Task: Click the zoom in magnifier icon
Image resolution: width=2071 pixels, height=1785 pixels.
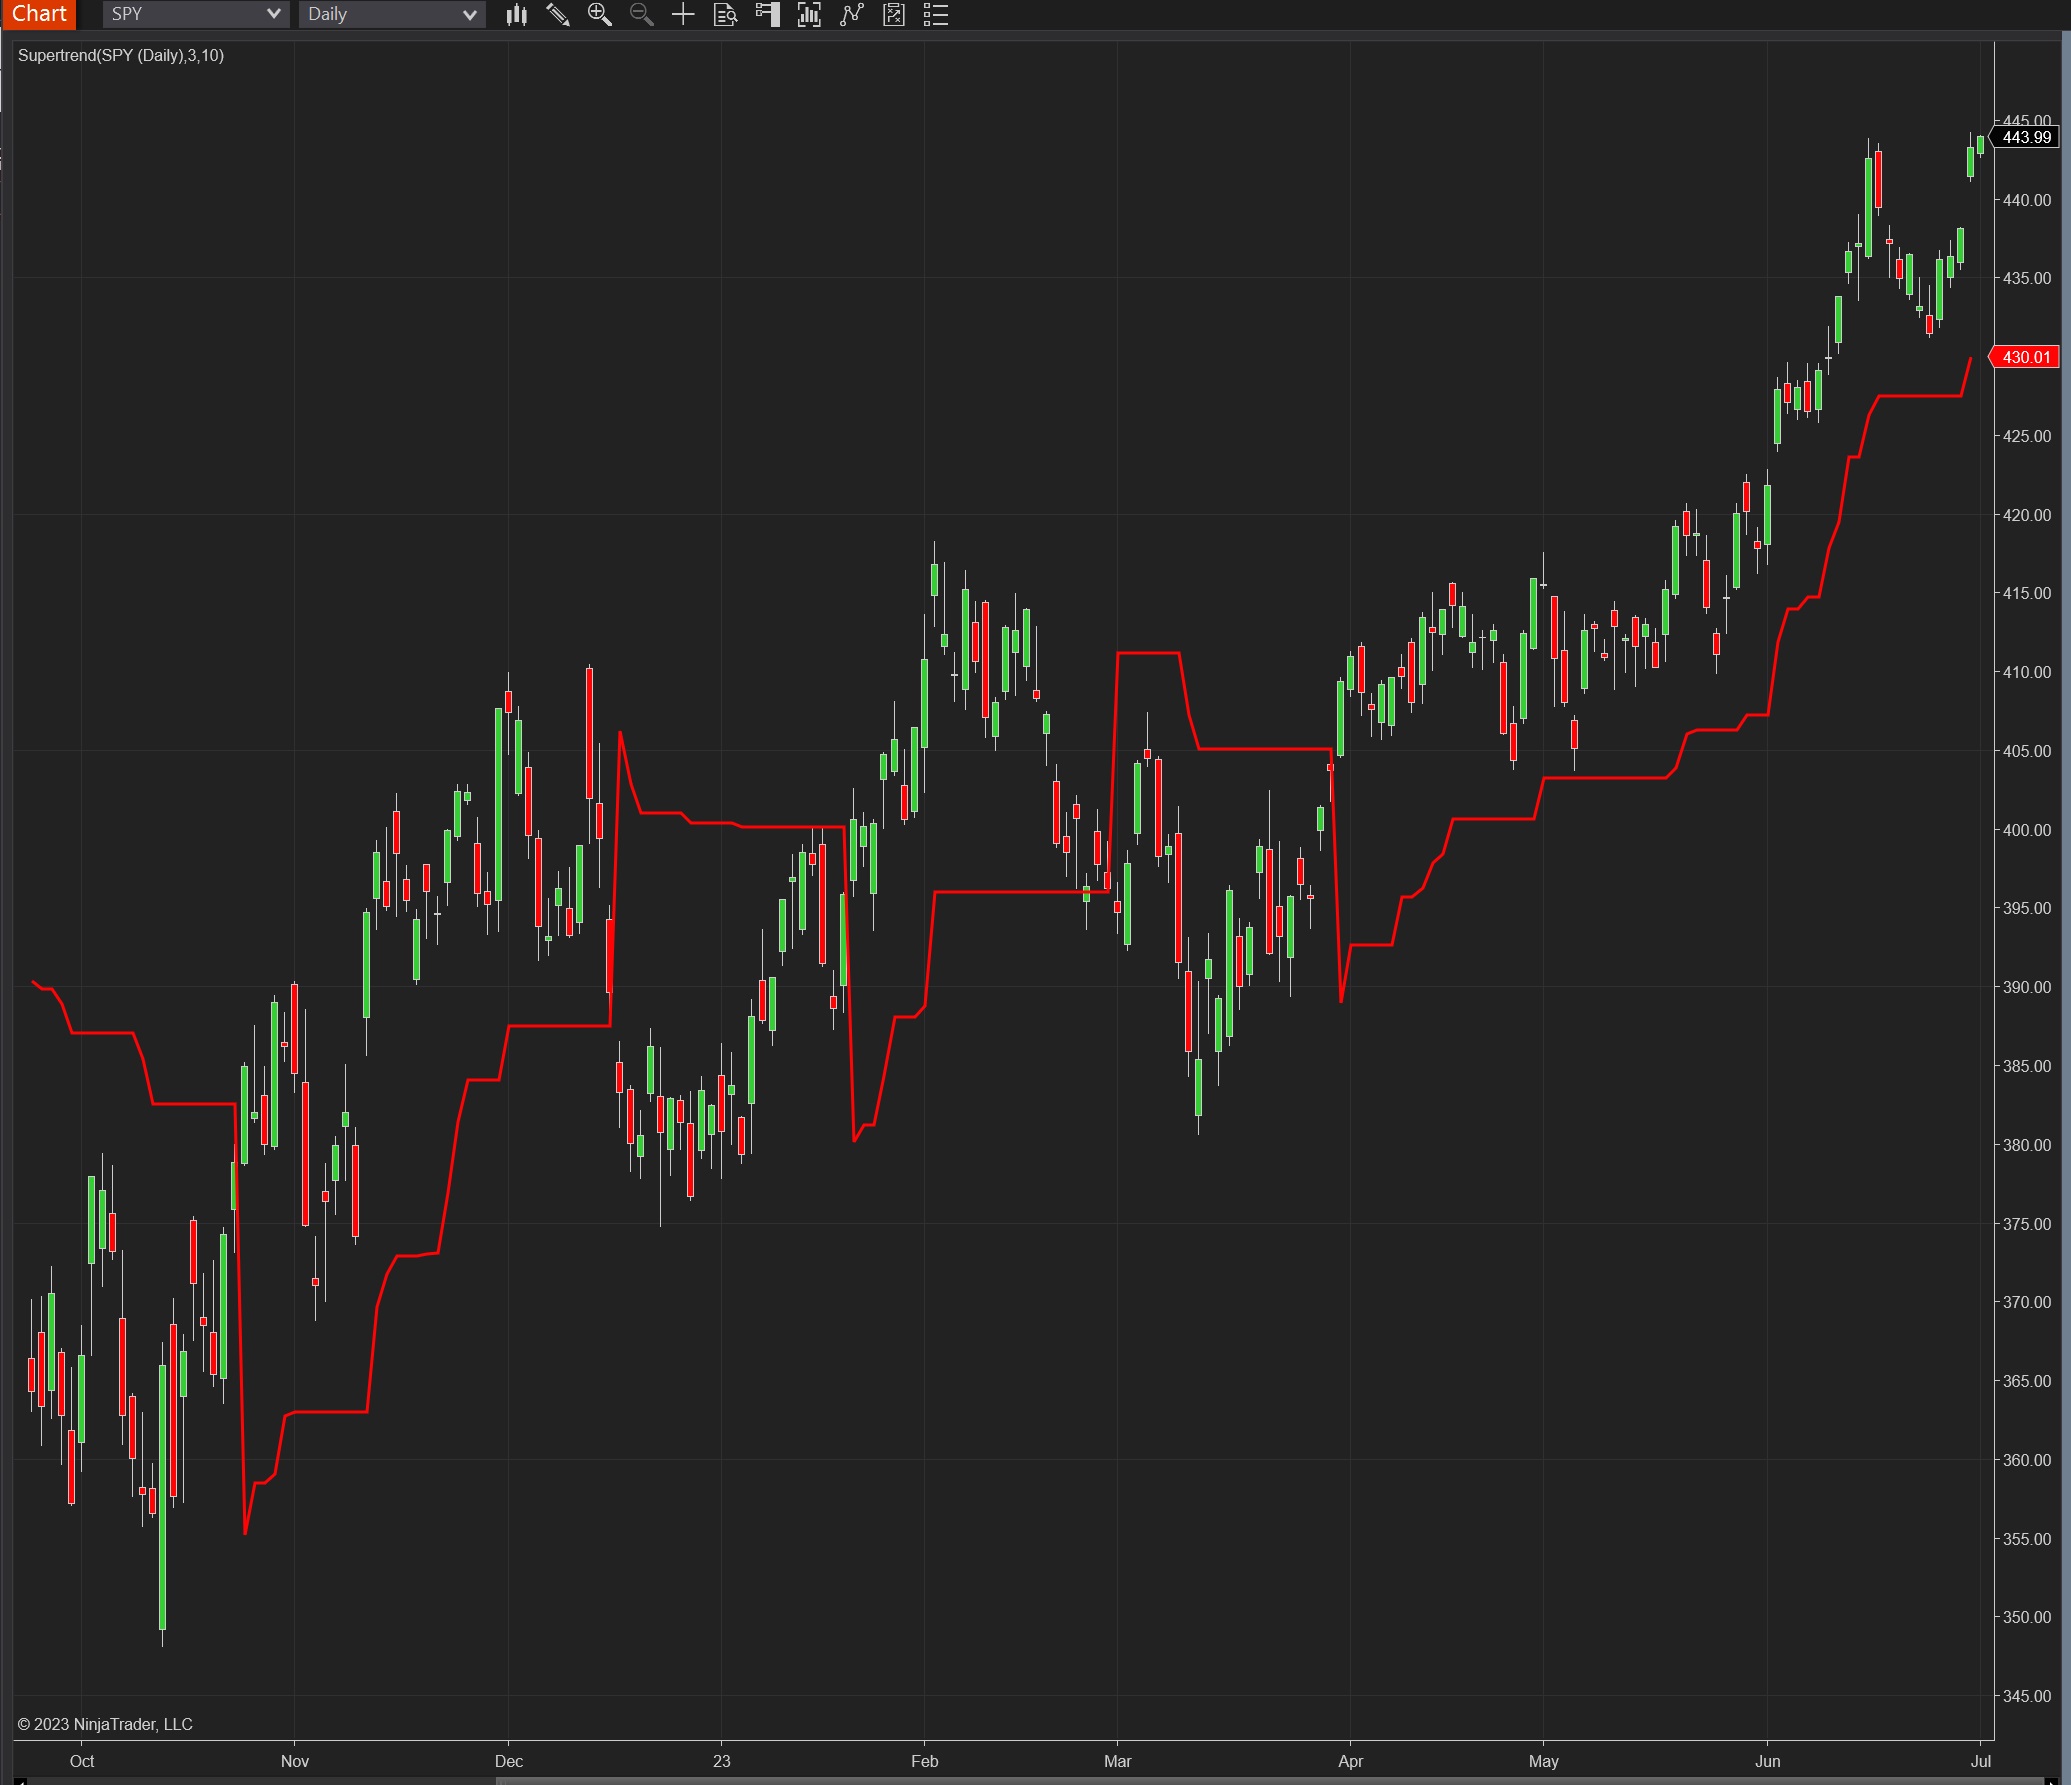Action: (600, 15)
